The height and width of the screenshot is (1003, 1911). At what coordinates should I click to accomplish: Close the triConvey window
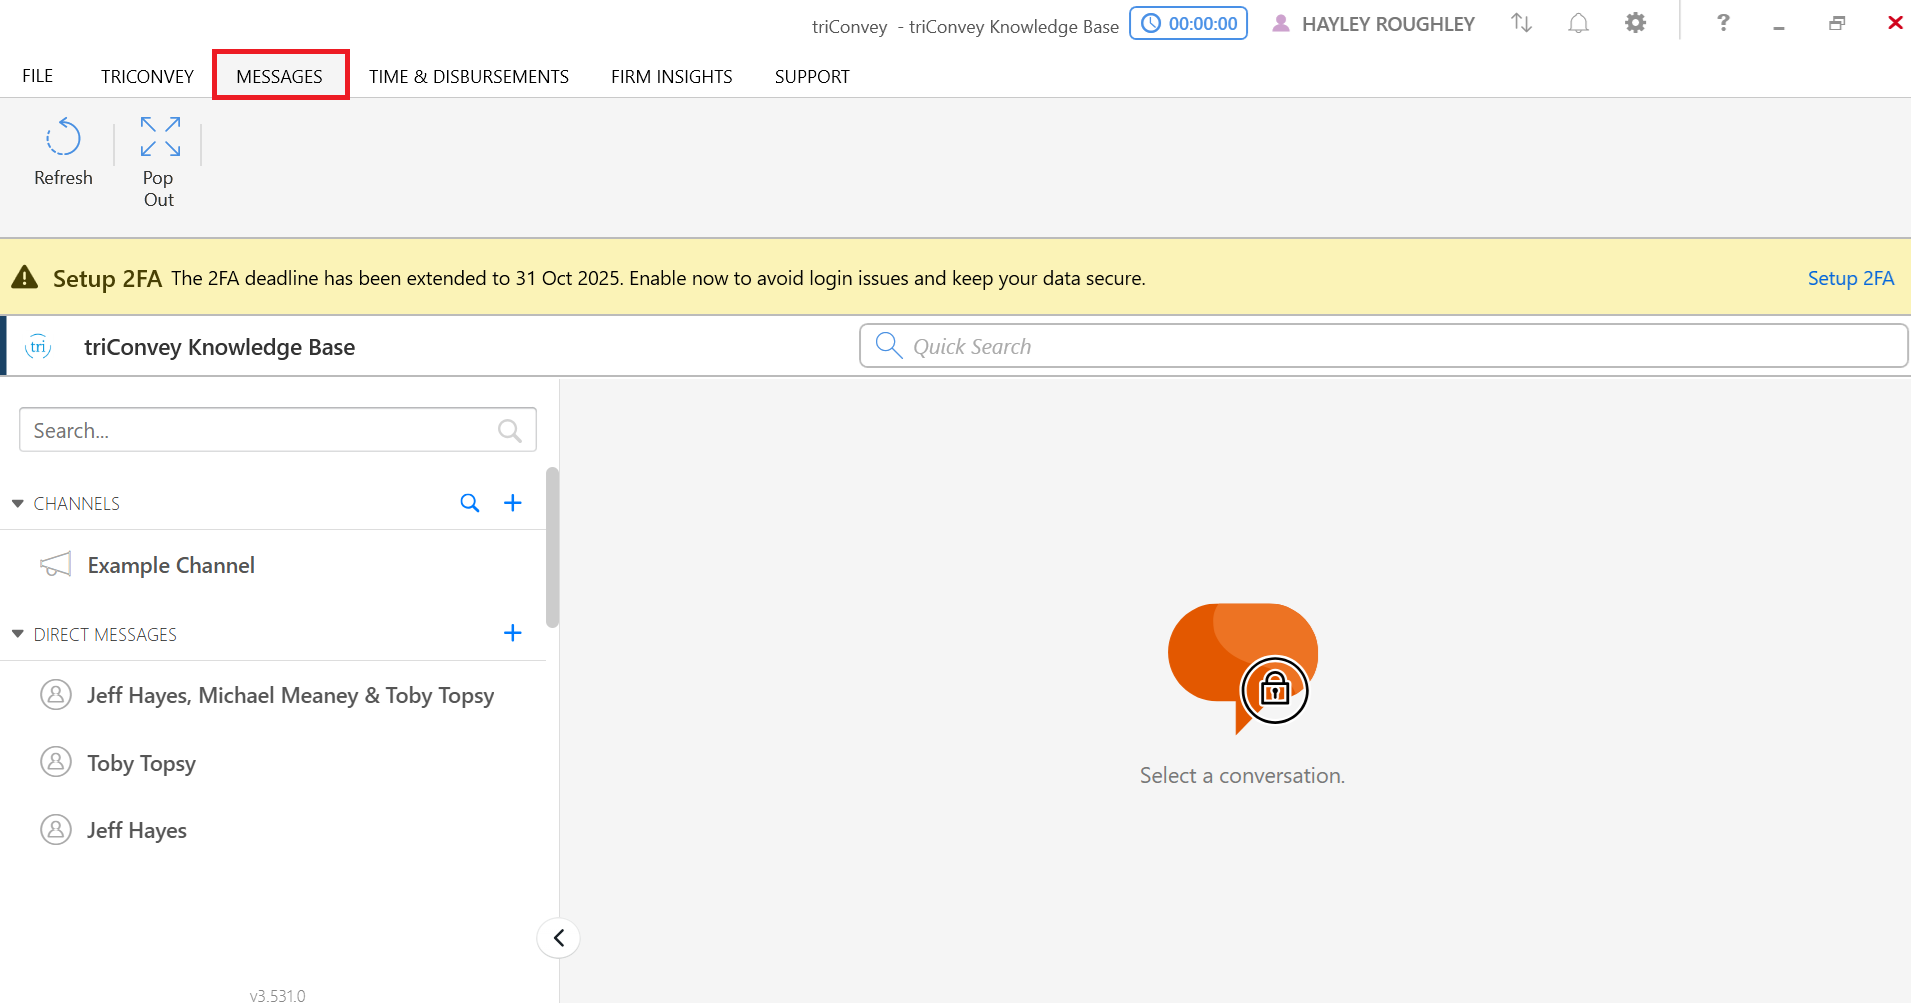click(x=1895, y=22)
